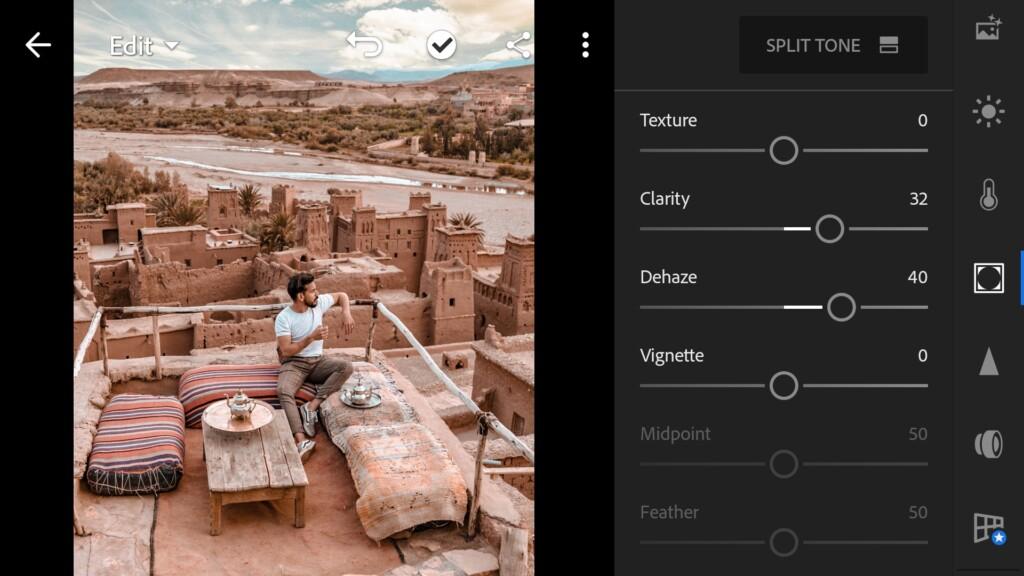Tap the photo preview of kasbah

click(x=304, y=288)
